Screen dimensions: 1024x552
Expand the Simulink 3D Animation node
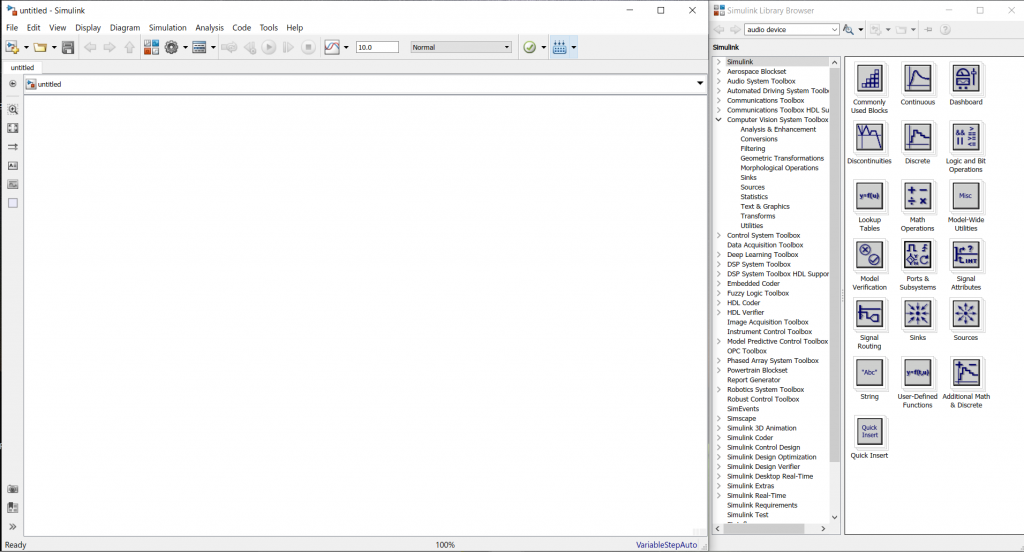(719, 428)
